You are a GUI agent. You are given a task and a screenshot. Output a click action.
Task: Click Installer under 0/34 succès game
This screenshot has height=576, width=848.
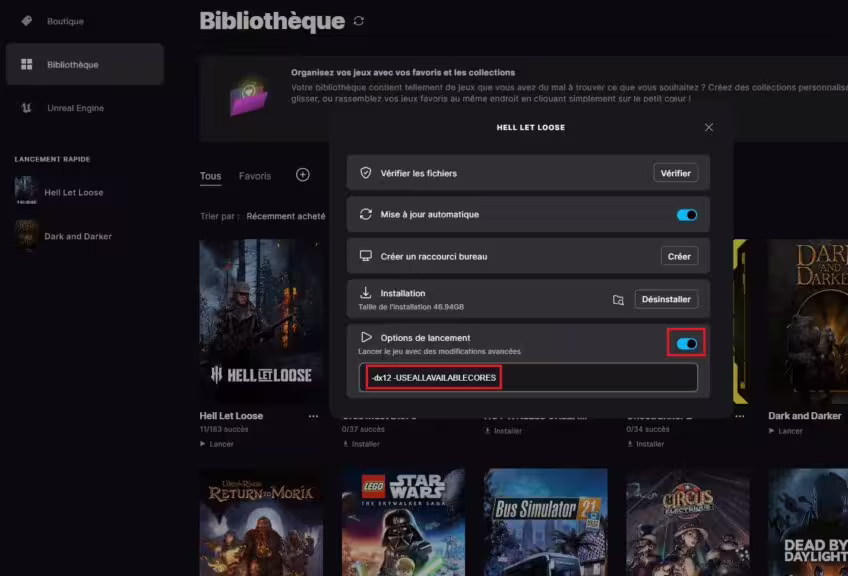click(x=646, y=444)
